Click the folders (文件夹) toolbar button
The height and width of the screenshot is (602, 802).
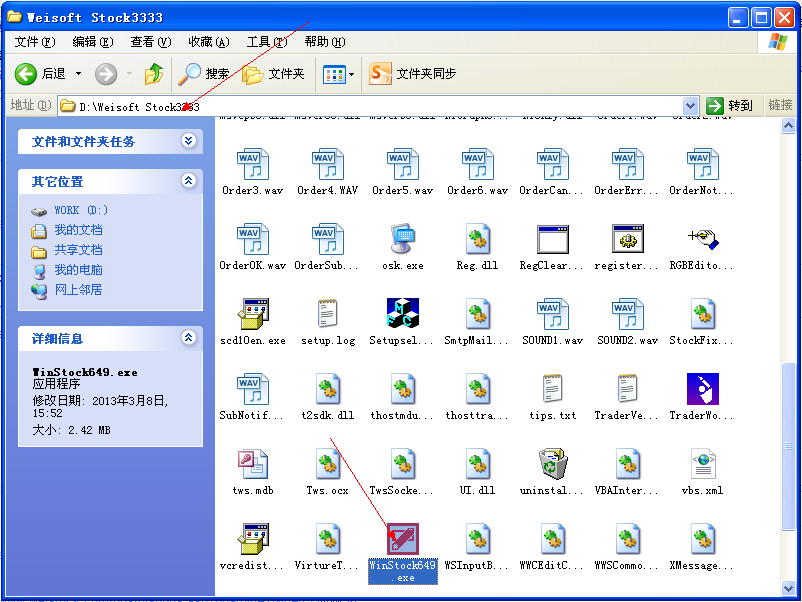(x=274, y=74)
